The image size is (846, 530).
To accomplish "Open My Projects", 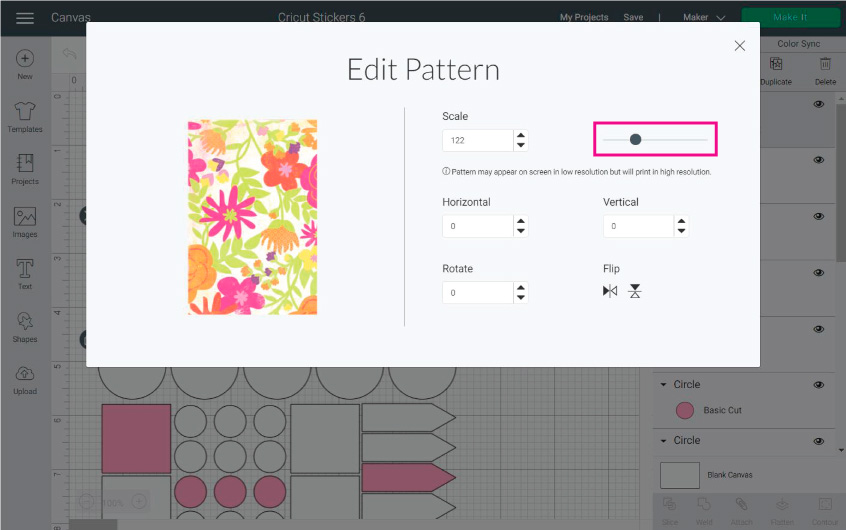I will tap(584, 17).
